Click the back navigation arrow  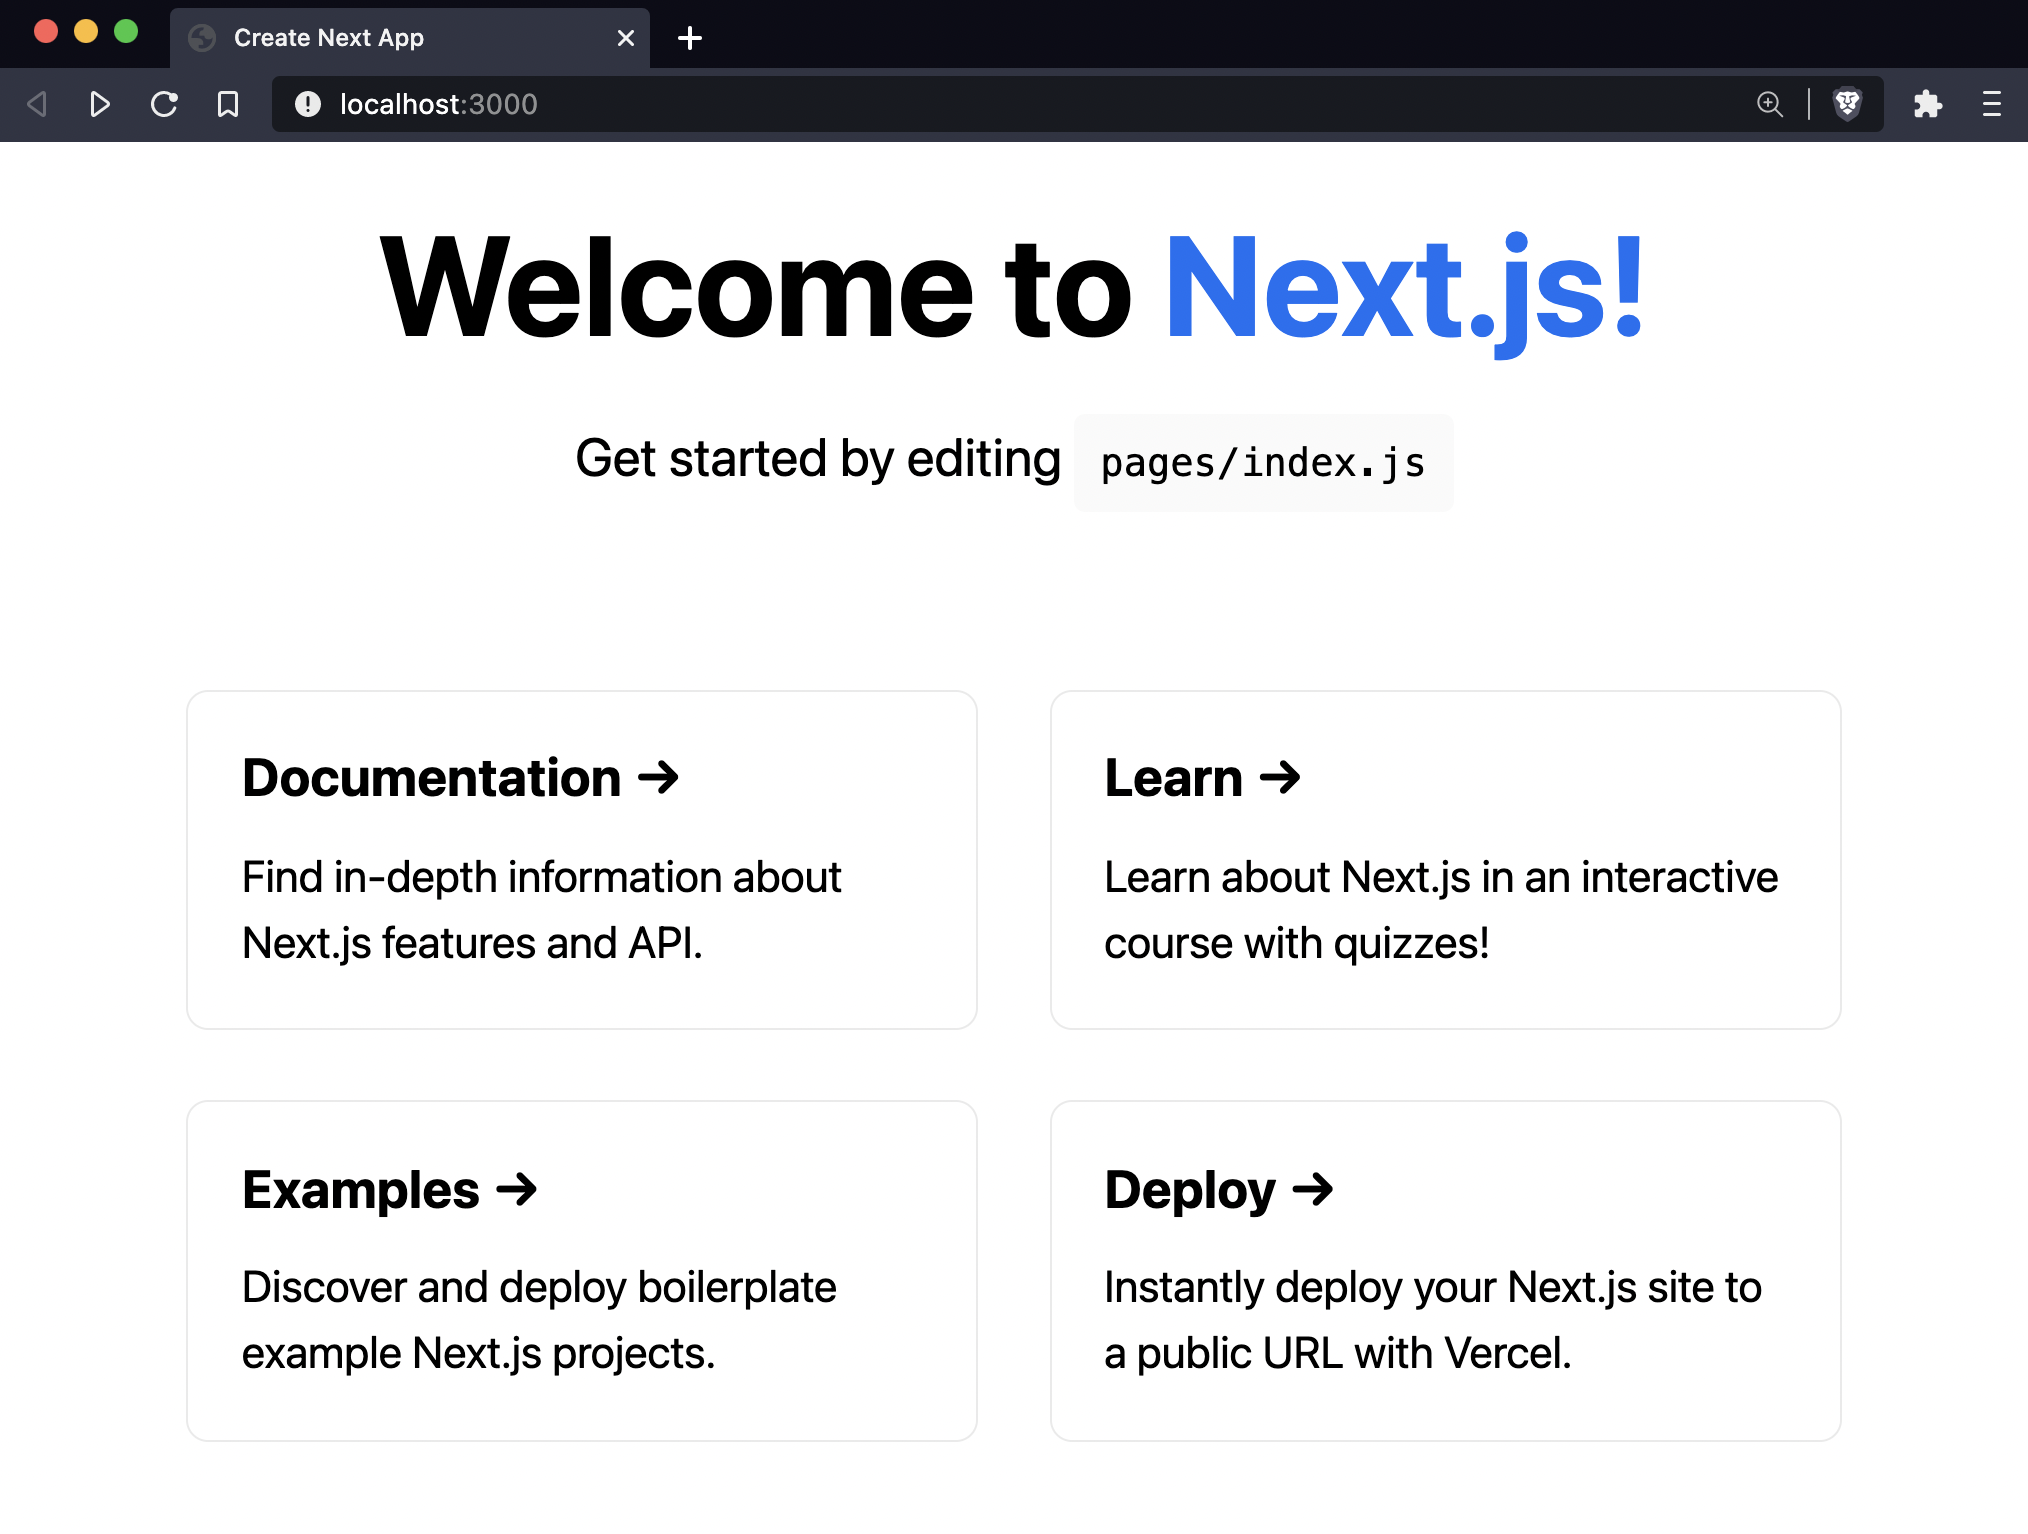point(37,104)
